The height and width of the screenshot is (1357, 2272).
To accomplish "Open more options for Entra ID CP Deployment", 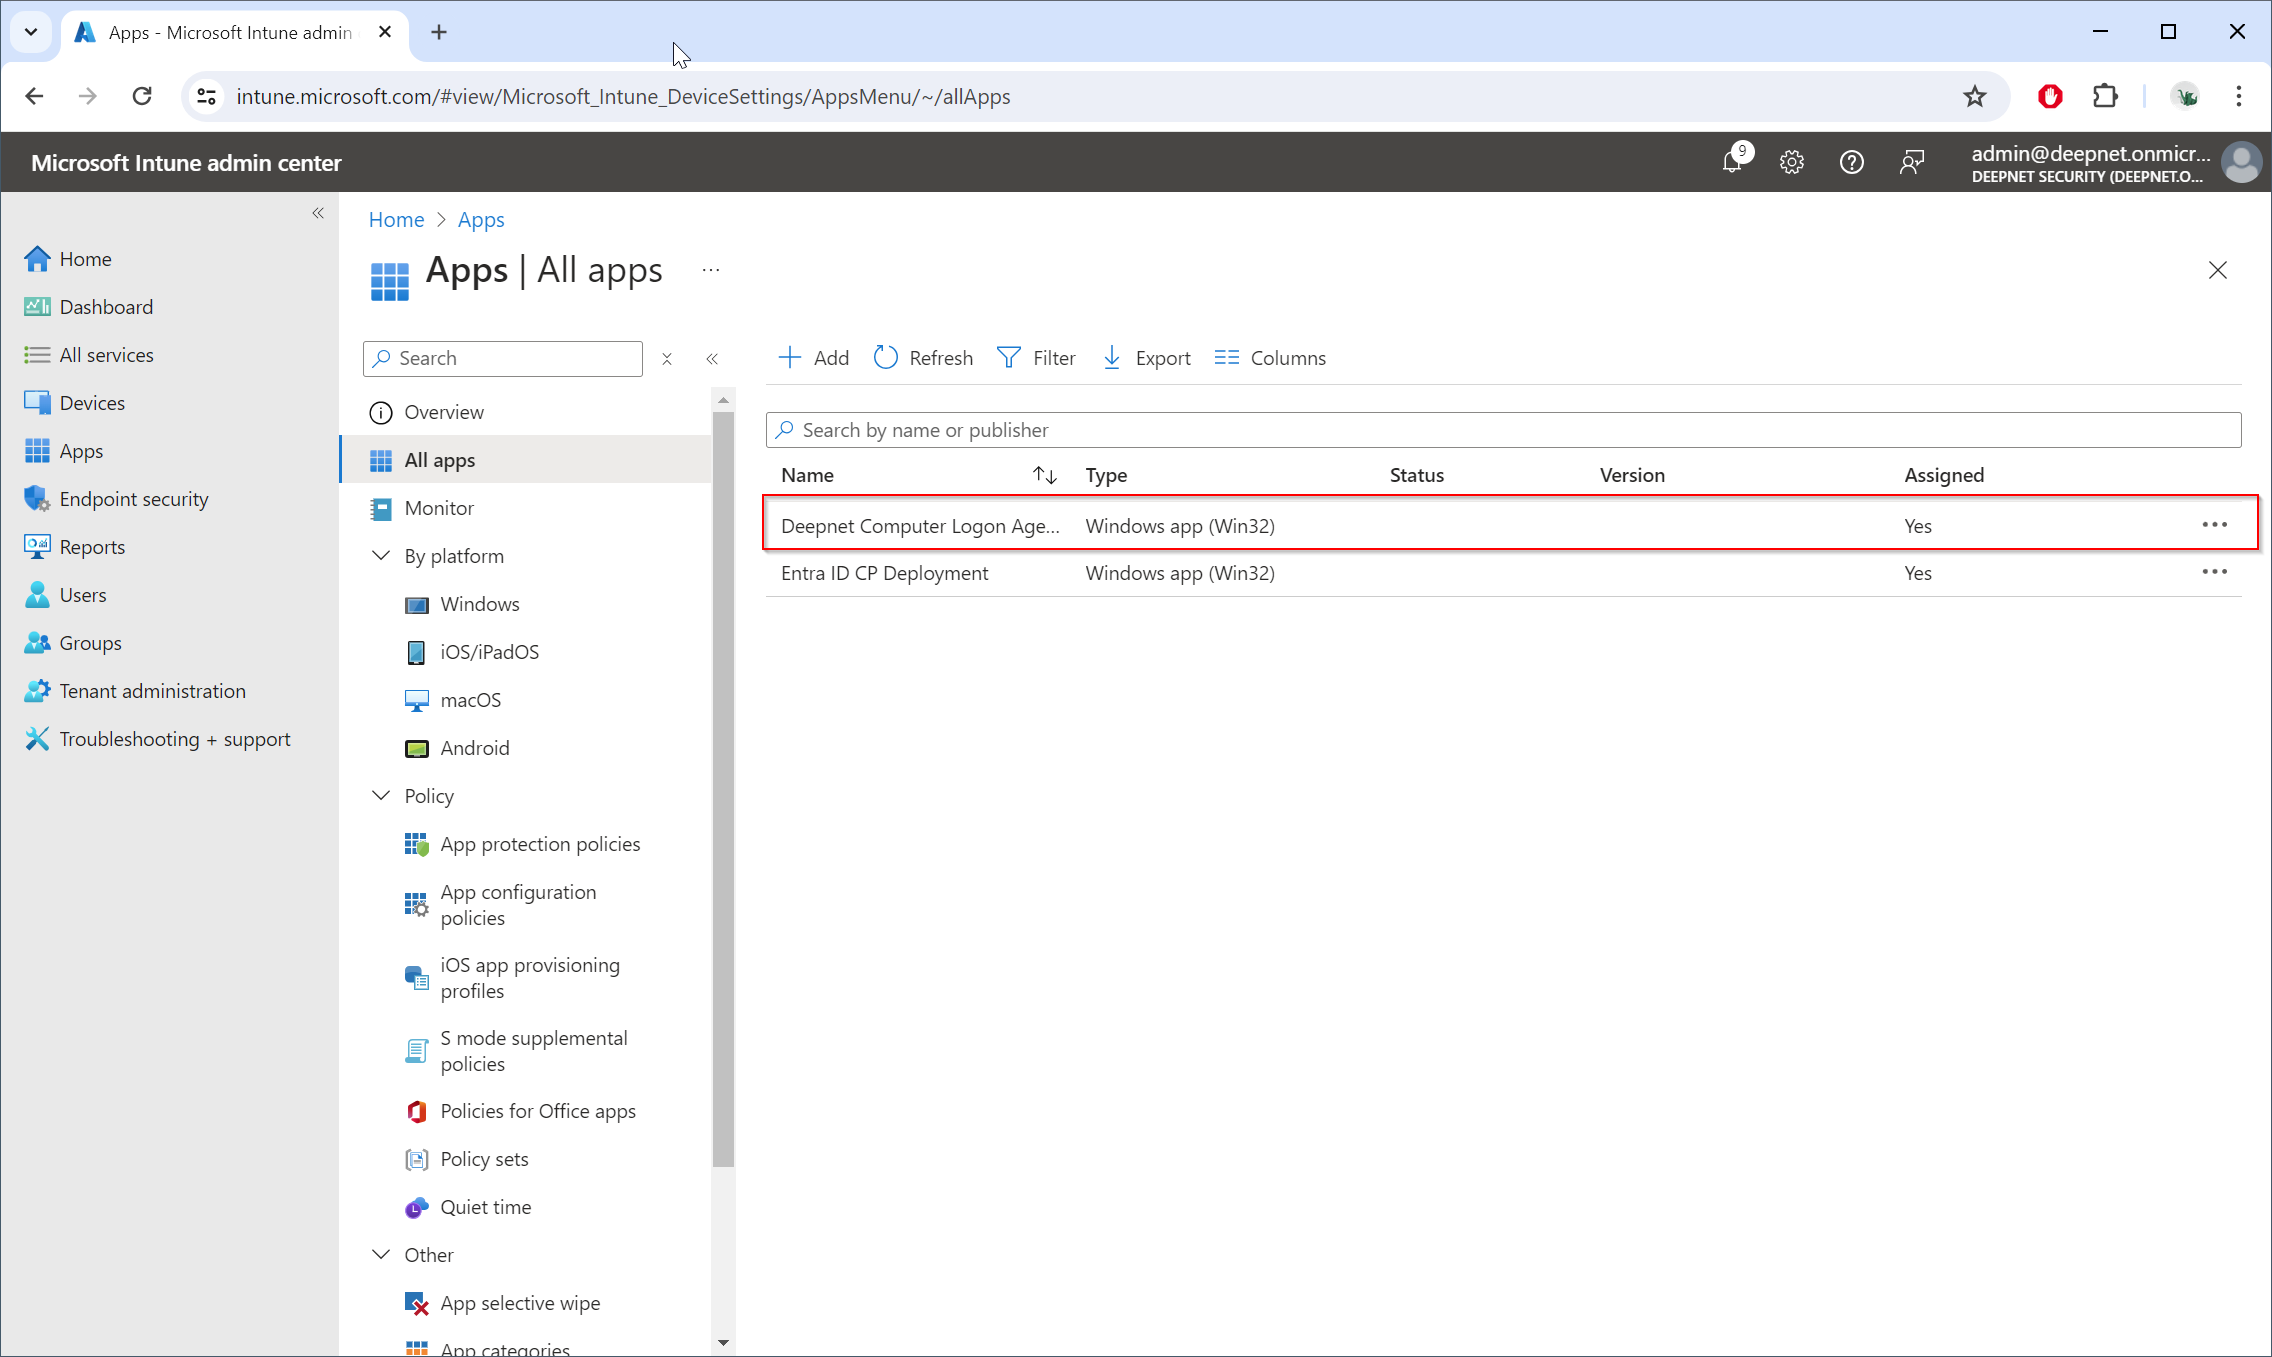I will coord(2214,573).
